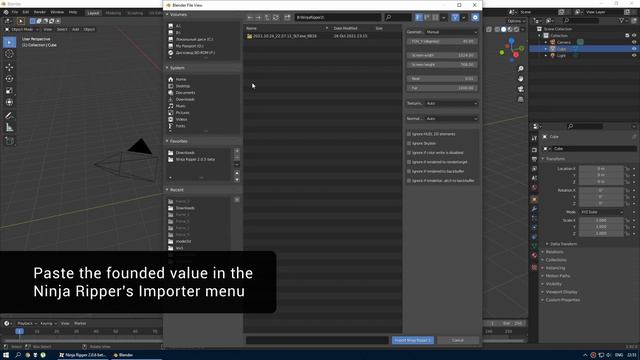Click the file path input field
Screen dimensions: 640x360
pos(338,18)
